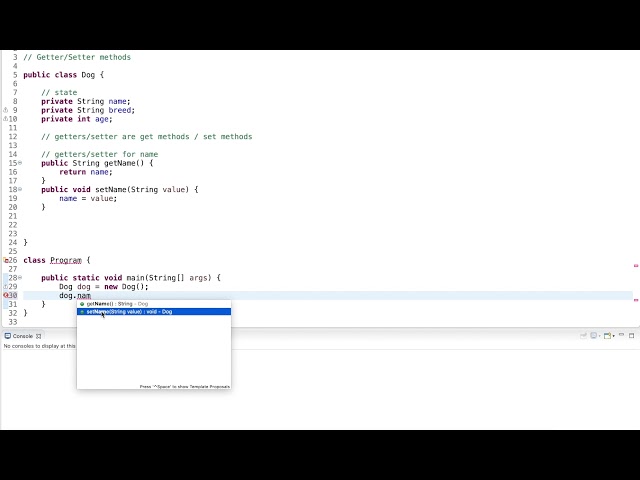Click the warning marker at line 29

tap(6, 287)
